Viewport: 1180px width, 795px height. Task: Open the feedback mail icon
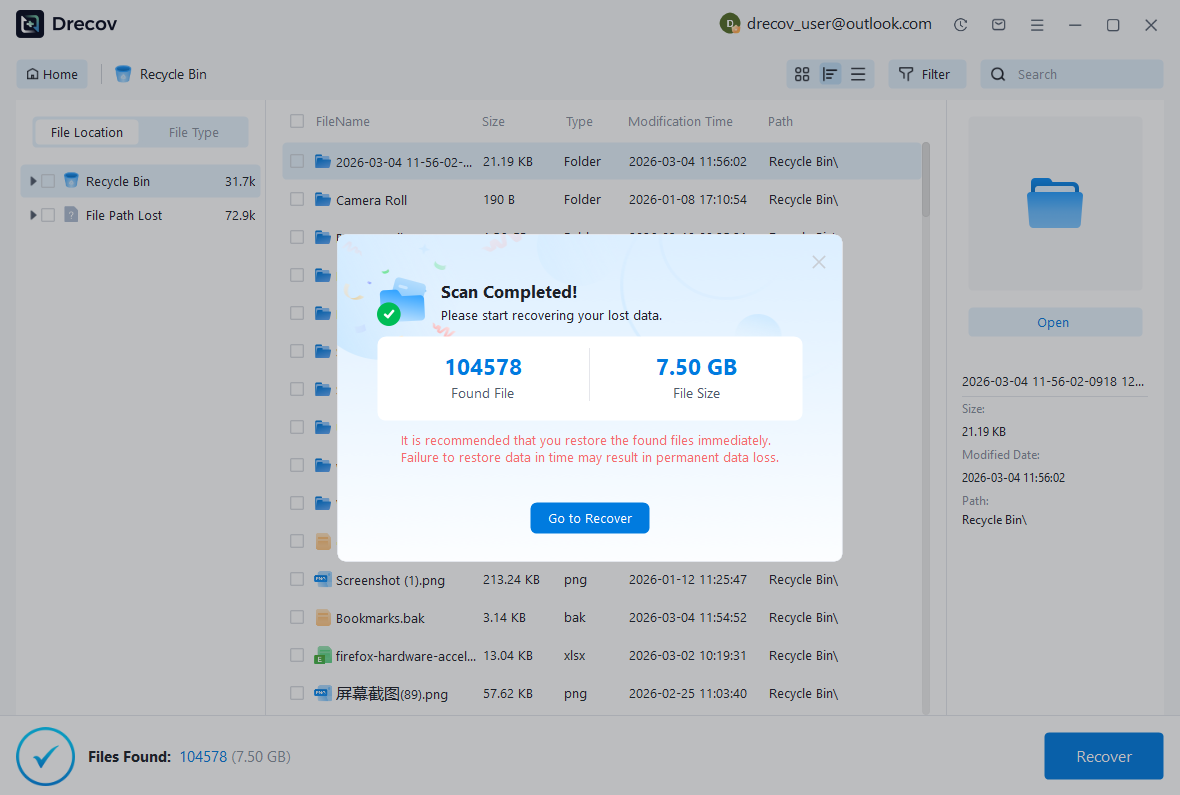click(x=998, y=24)
